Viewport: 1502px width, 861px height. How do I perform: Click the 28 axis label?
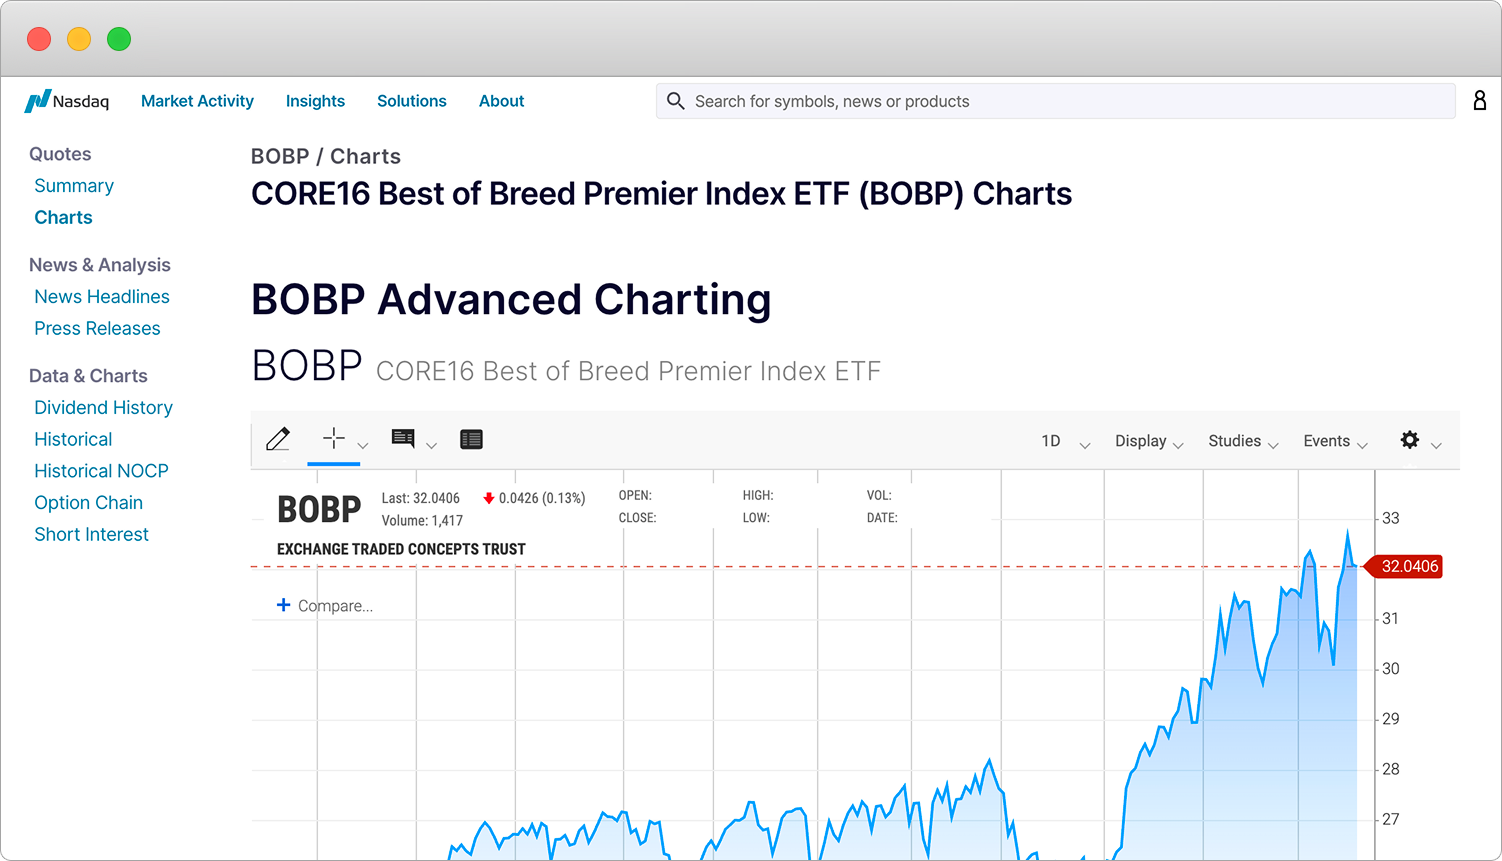(1391, 769)
